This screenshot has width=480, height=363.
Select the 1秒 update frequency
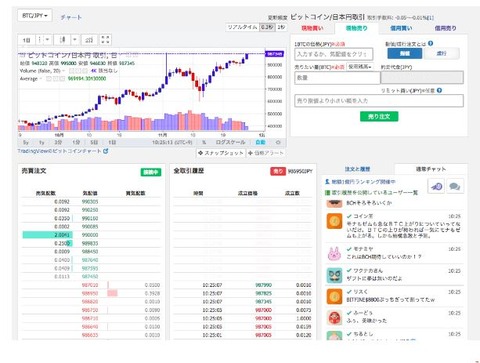[281, 27]
